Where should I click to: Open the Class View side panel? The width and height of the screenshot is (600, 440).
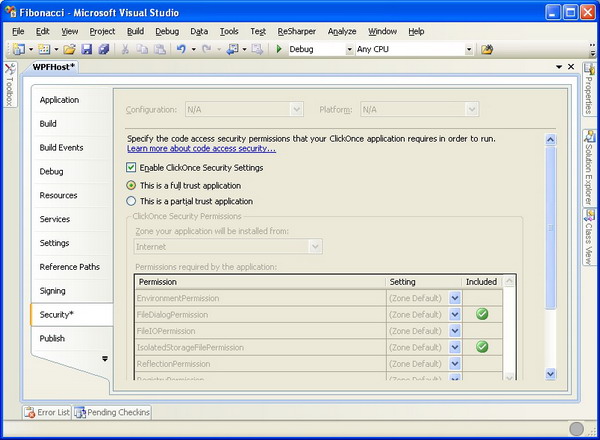[589, 237]
